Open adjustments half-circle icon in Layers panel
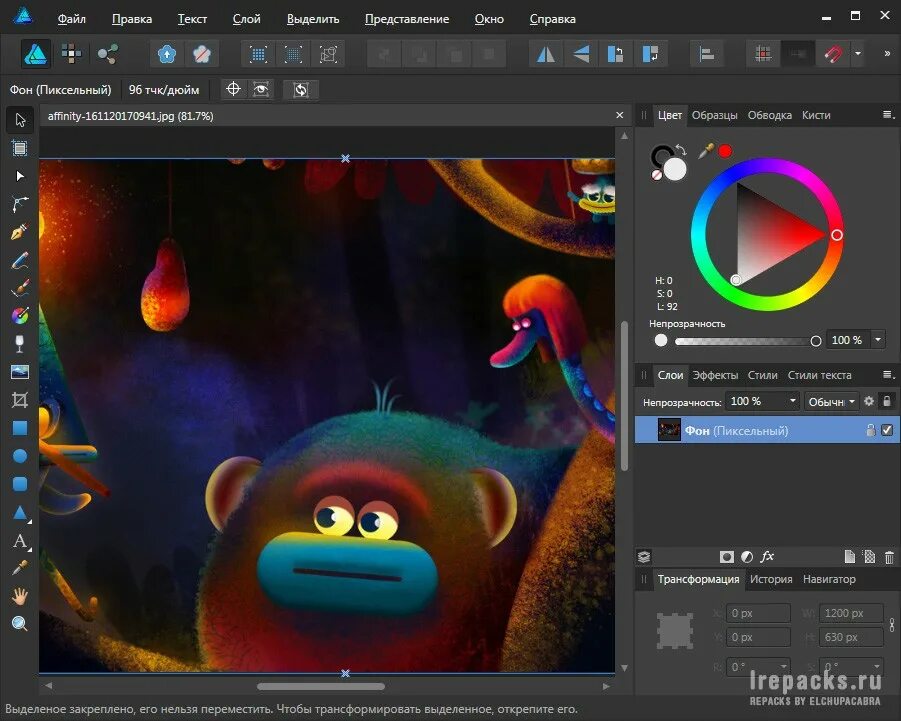Screen dimensions: 901x721 click(747, 557)
